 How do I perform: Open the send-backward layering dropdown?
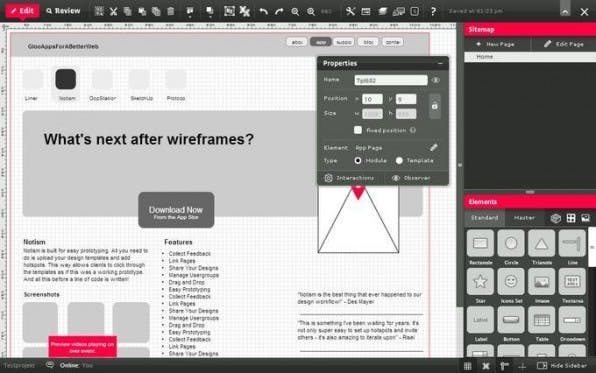(209, 12)
